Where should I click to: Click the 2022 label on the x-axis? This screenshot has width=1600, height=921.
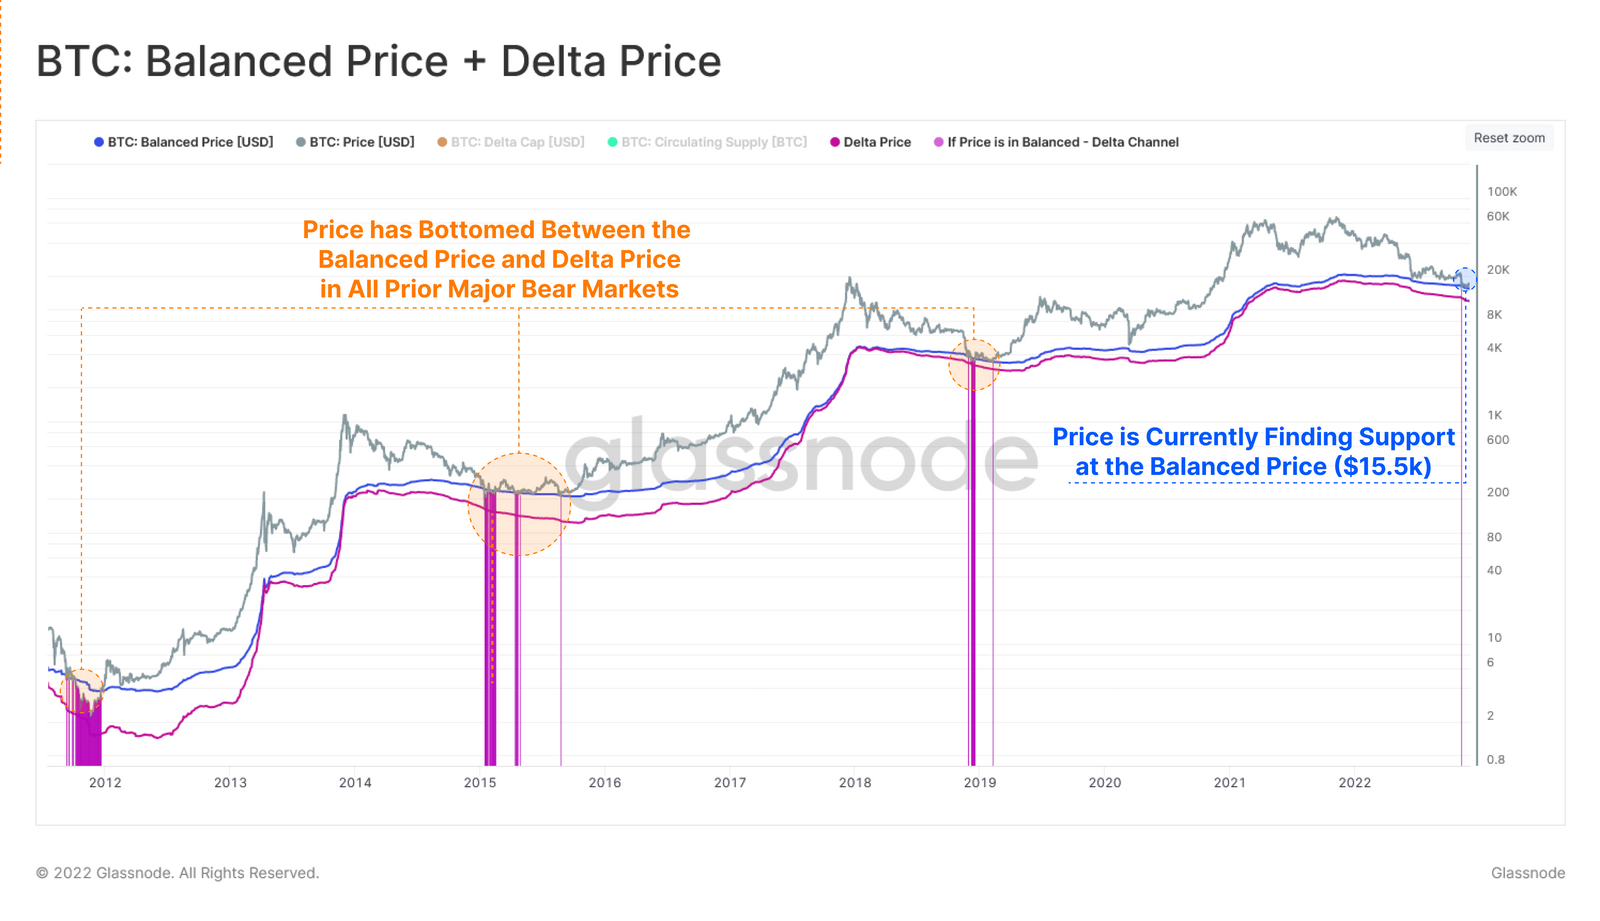(x=1355, y=782)
